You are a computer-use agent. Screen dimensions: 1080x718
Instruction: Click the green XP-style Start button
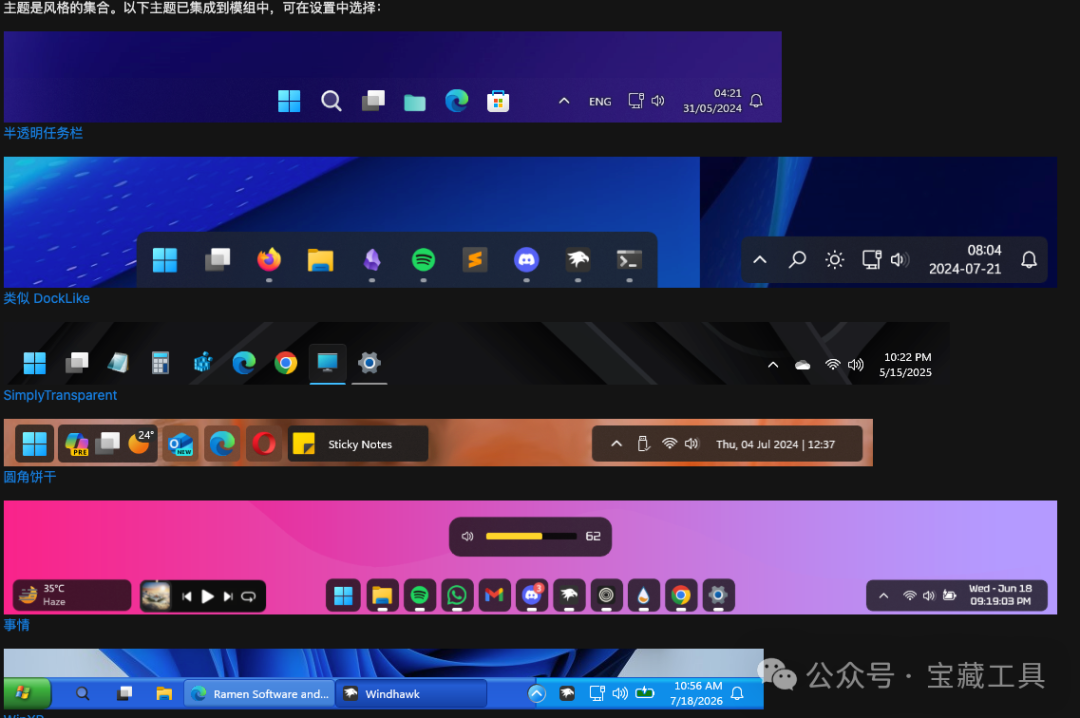tap(26, 693)
